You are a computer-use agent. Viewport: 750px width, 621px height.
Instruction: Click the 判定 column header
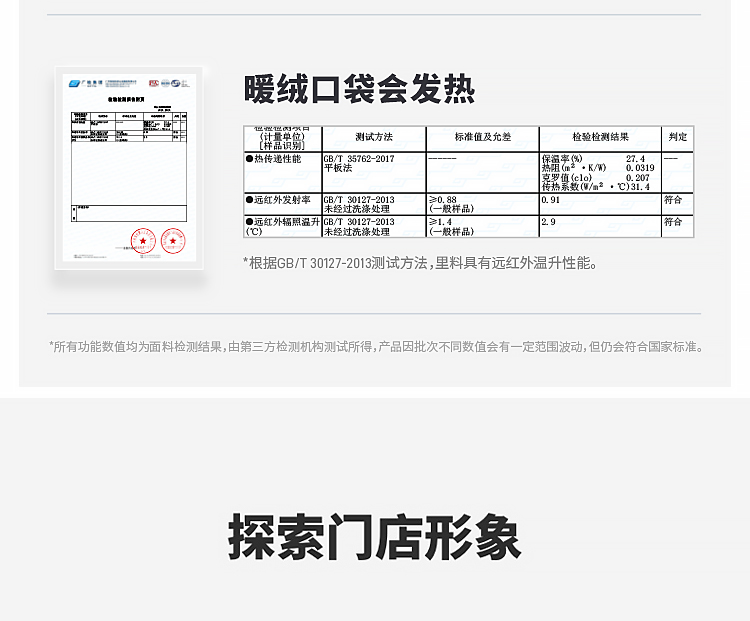pyautogui.click(x=677, y=137)
